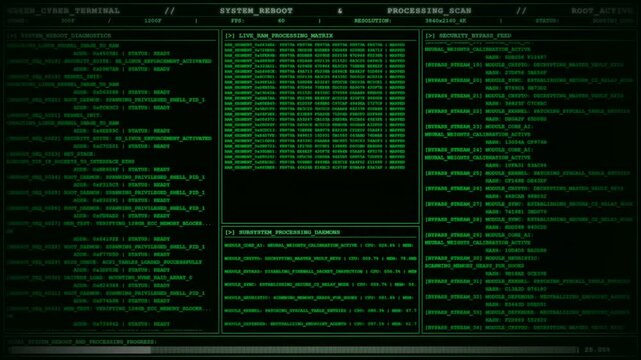The width and height of the screenshot is (641, 360).
Task: Click the MODULE_CORE_AI daemon row
Action: [320, 245]
